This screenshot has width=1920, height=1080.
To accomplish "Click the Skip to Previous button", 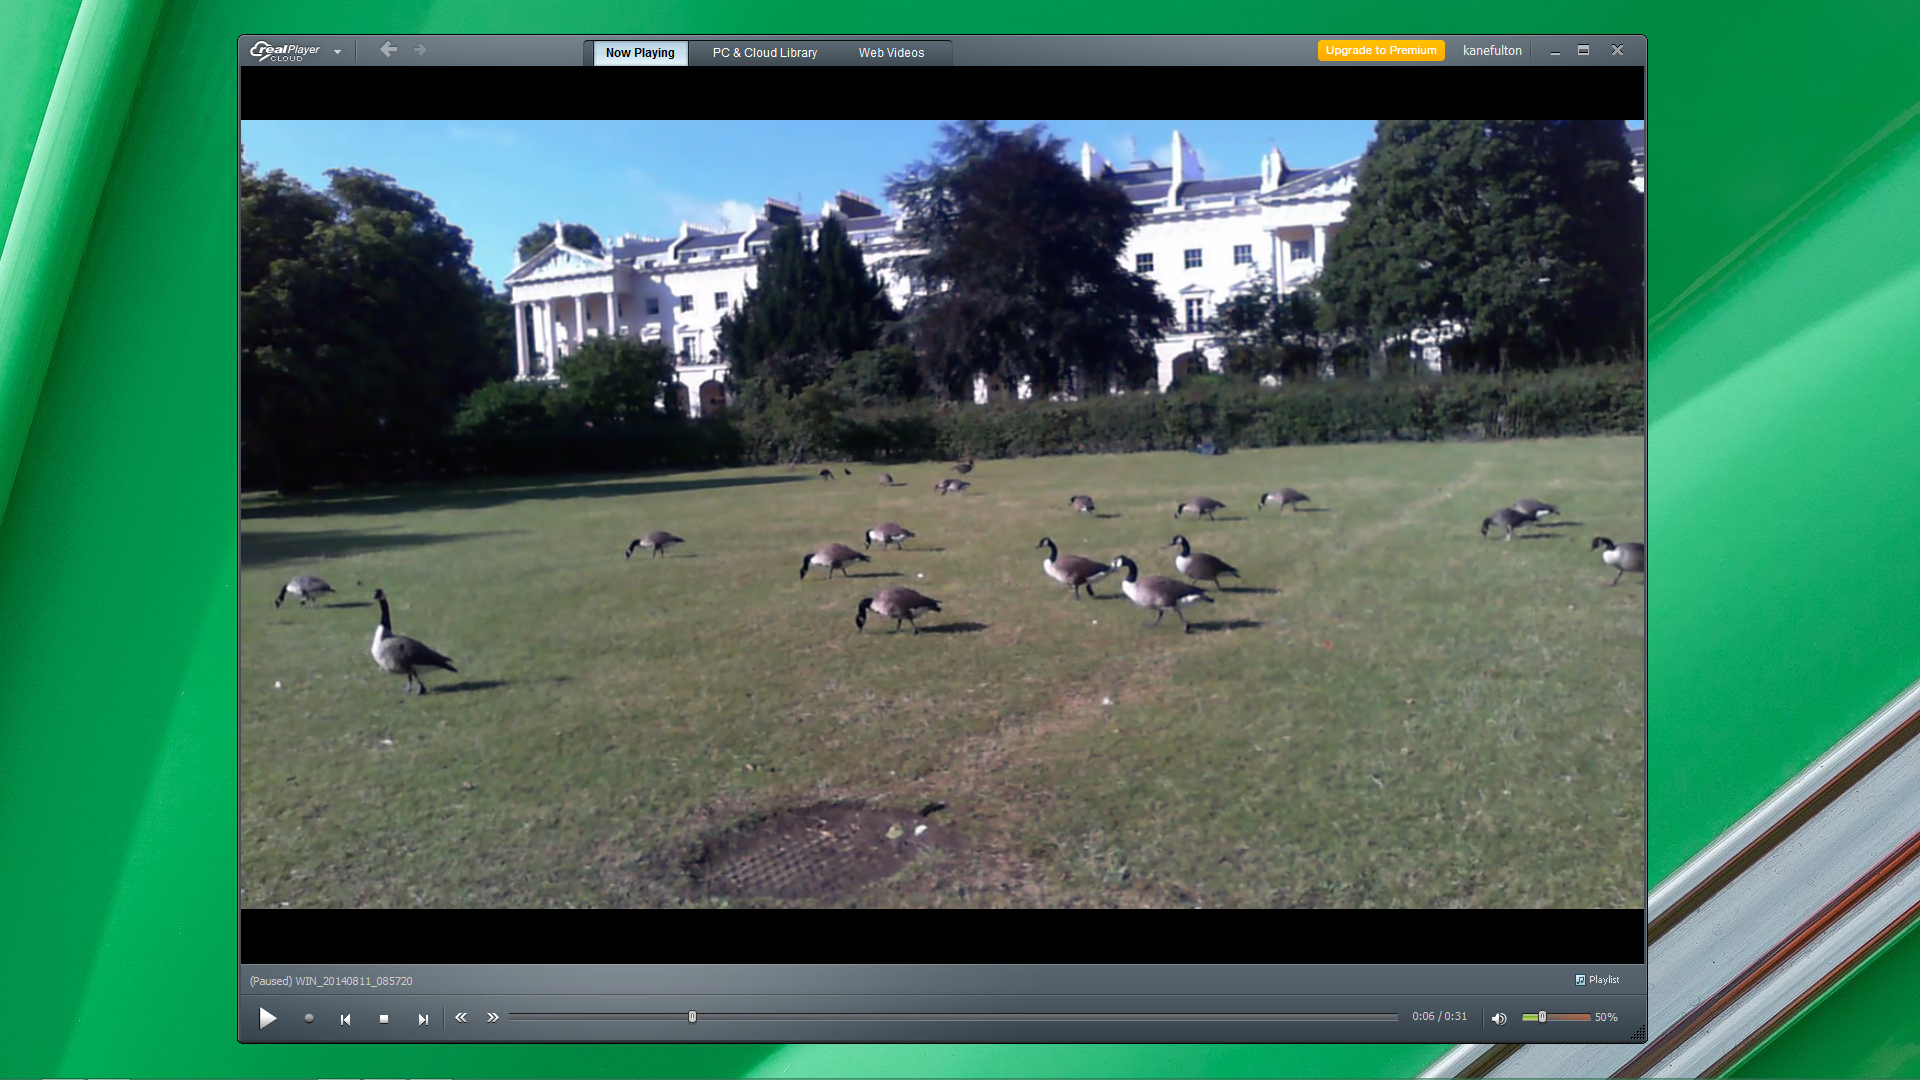I will [345, 1017].
